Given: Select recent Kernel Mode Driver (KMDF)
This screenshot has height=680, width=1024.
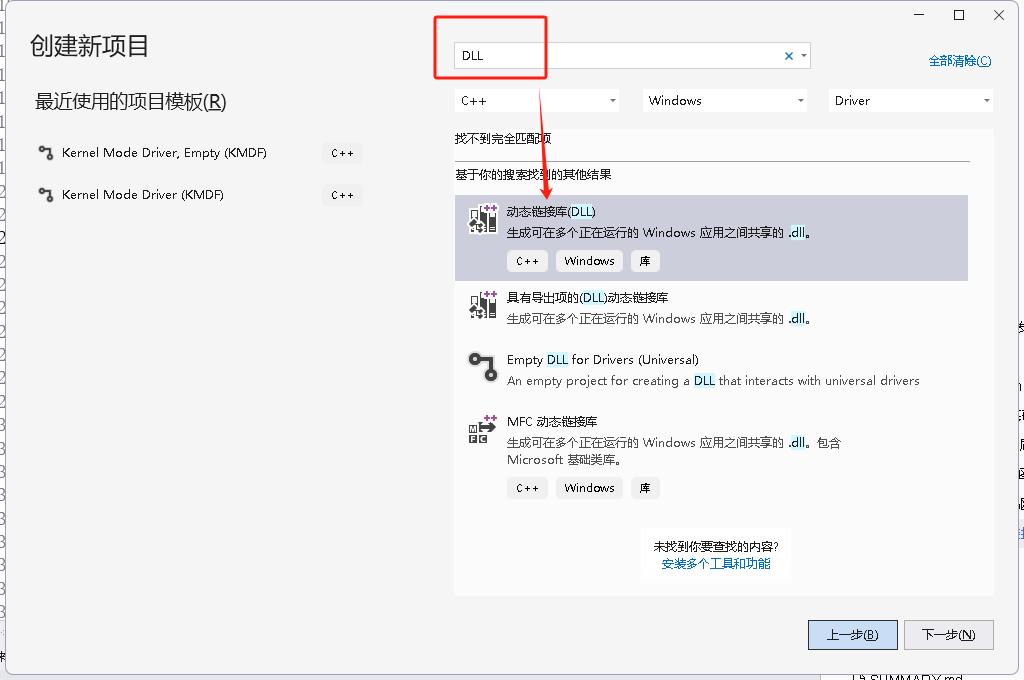Looking at the screenshot, I should [x=142, y=195].
